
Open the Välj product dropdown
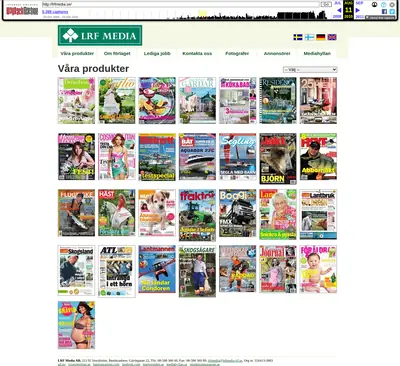point(310,70)
